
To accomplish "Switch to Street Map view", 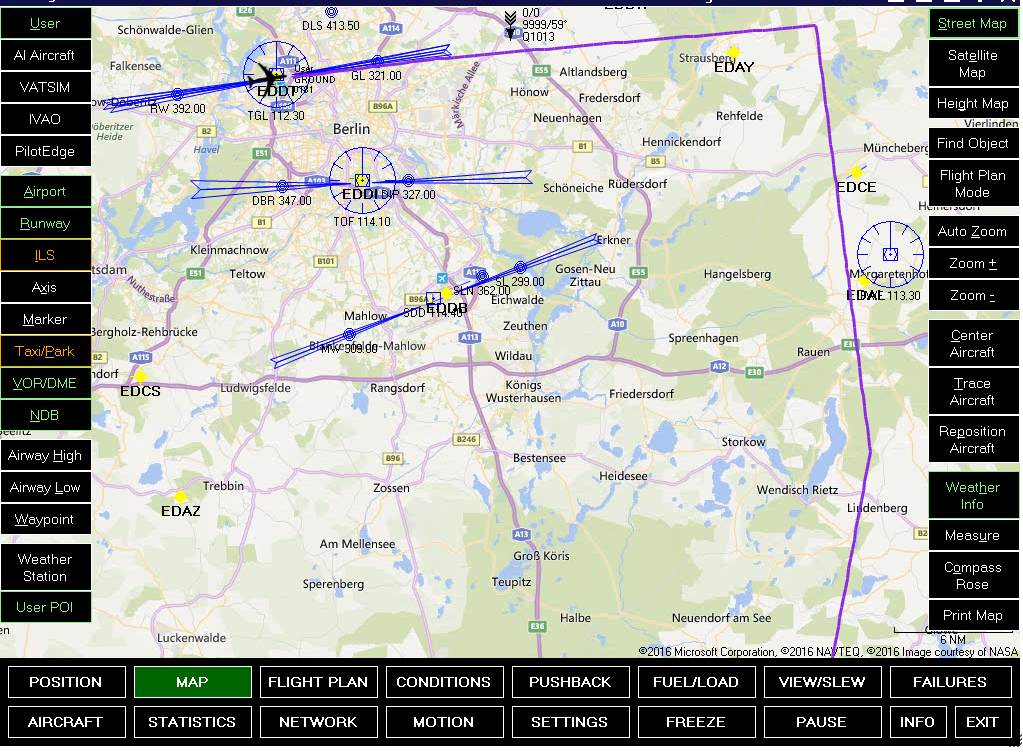I will pos(973,24).
